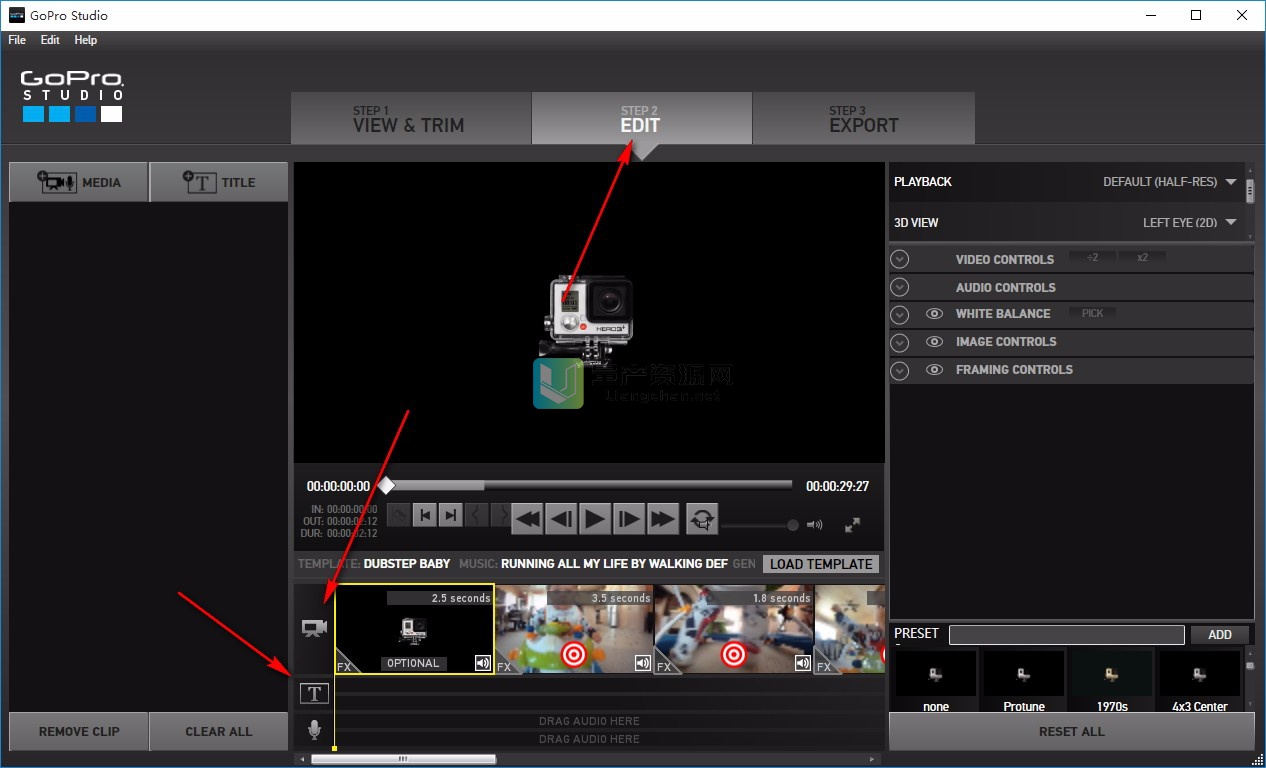Click FX corner of 3.5 seconds clip

(x=504, y=665)
